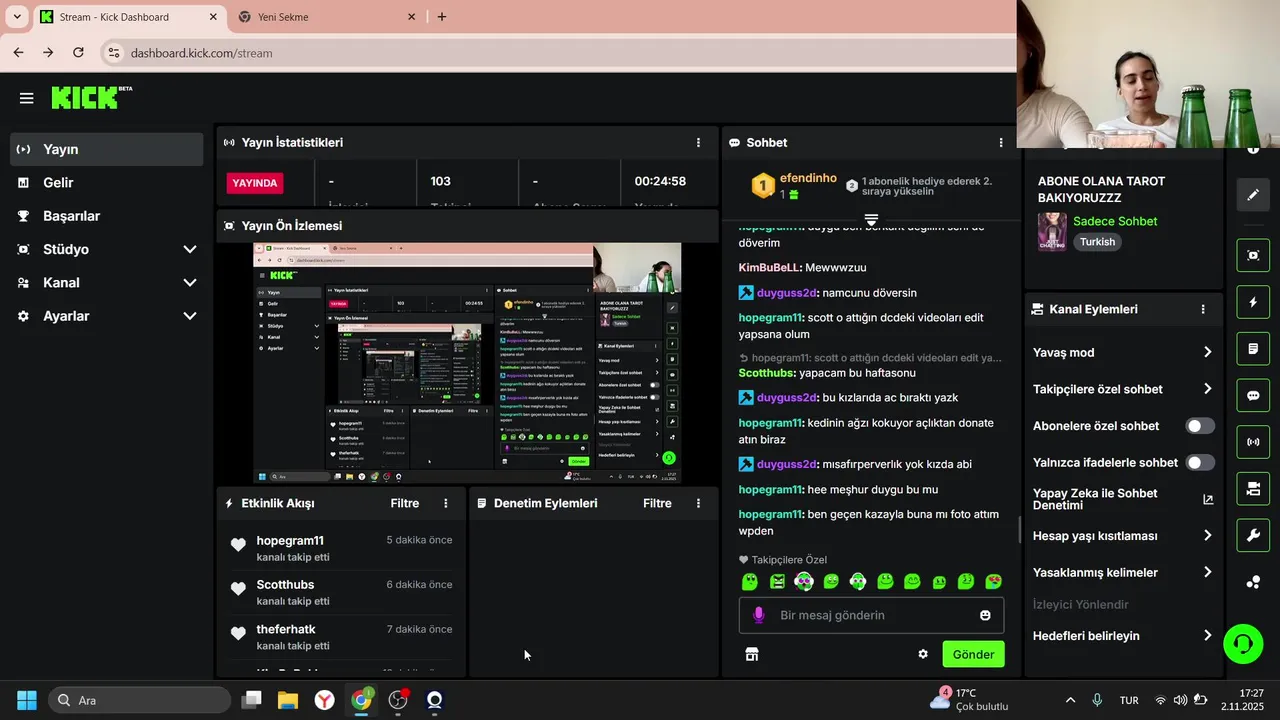Insert the angry green emote

tap(777, 581)
